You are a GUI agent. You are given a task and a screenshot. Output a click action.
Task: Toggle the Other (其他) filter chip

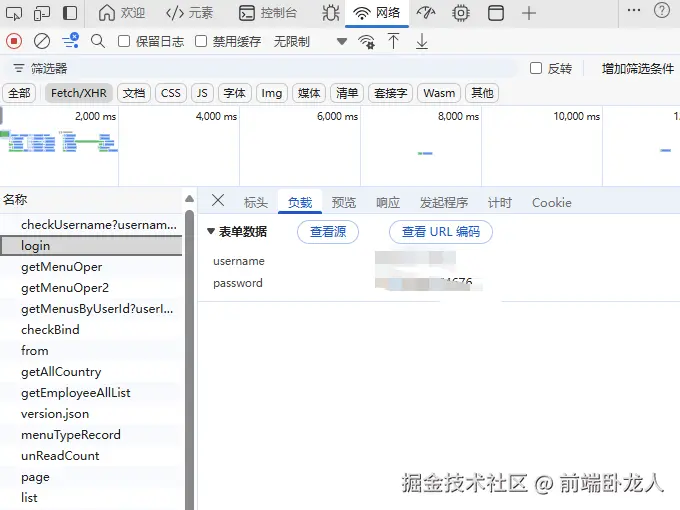[482, 93]
